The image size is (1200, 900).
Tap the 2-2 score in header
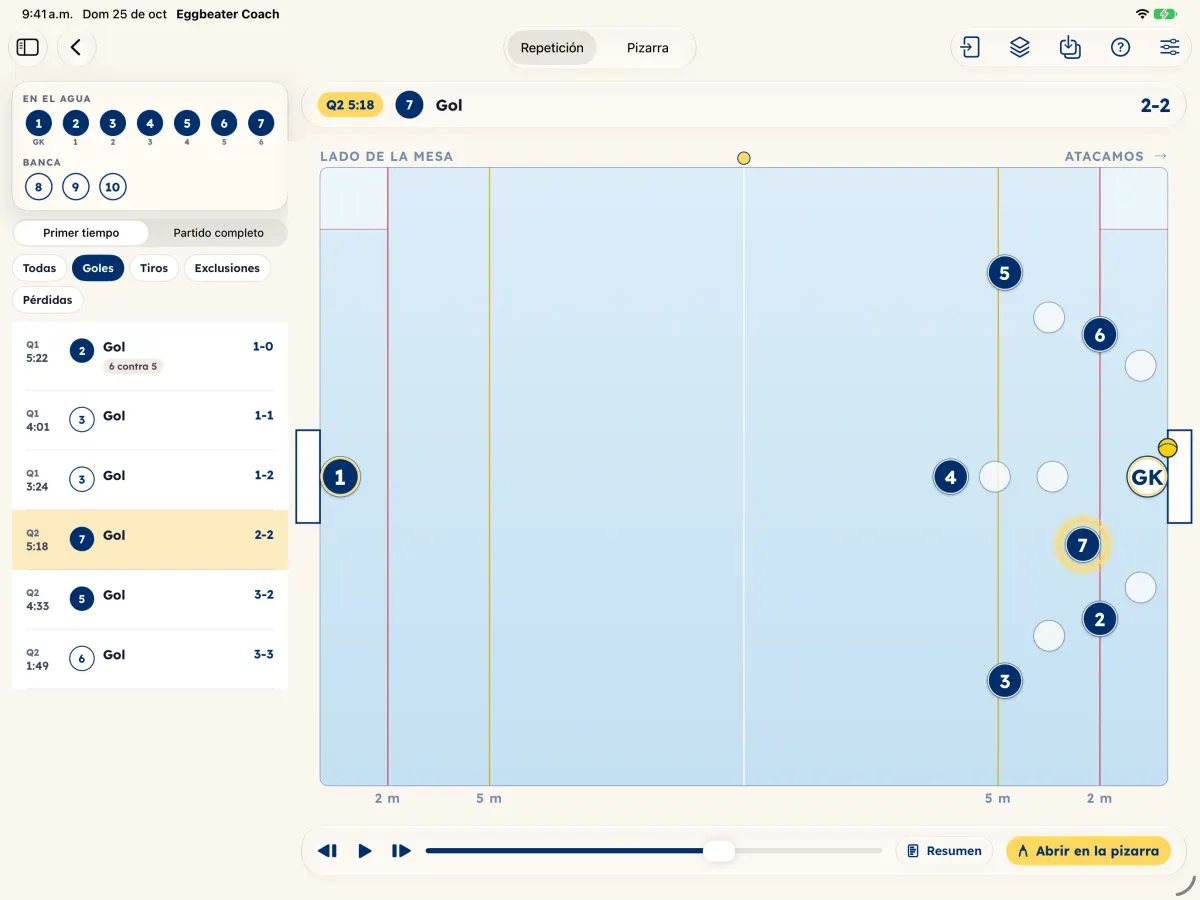pos(1155,105)
